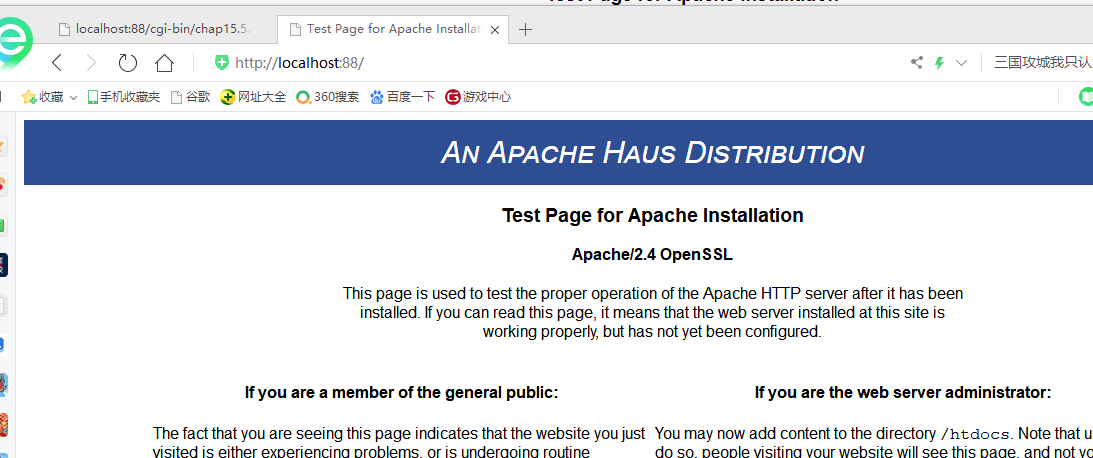Click the /htdocs directory text
This screenshot has height=458, width=1093.
976,434
